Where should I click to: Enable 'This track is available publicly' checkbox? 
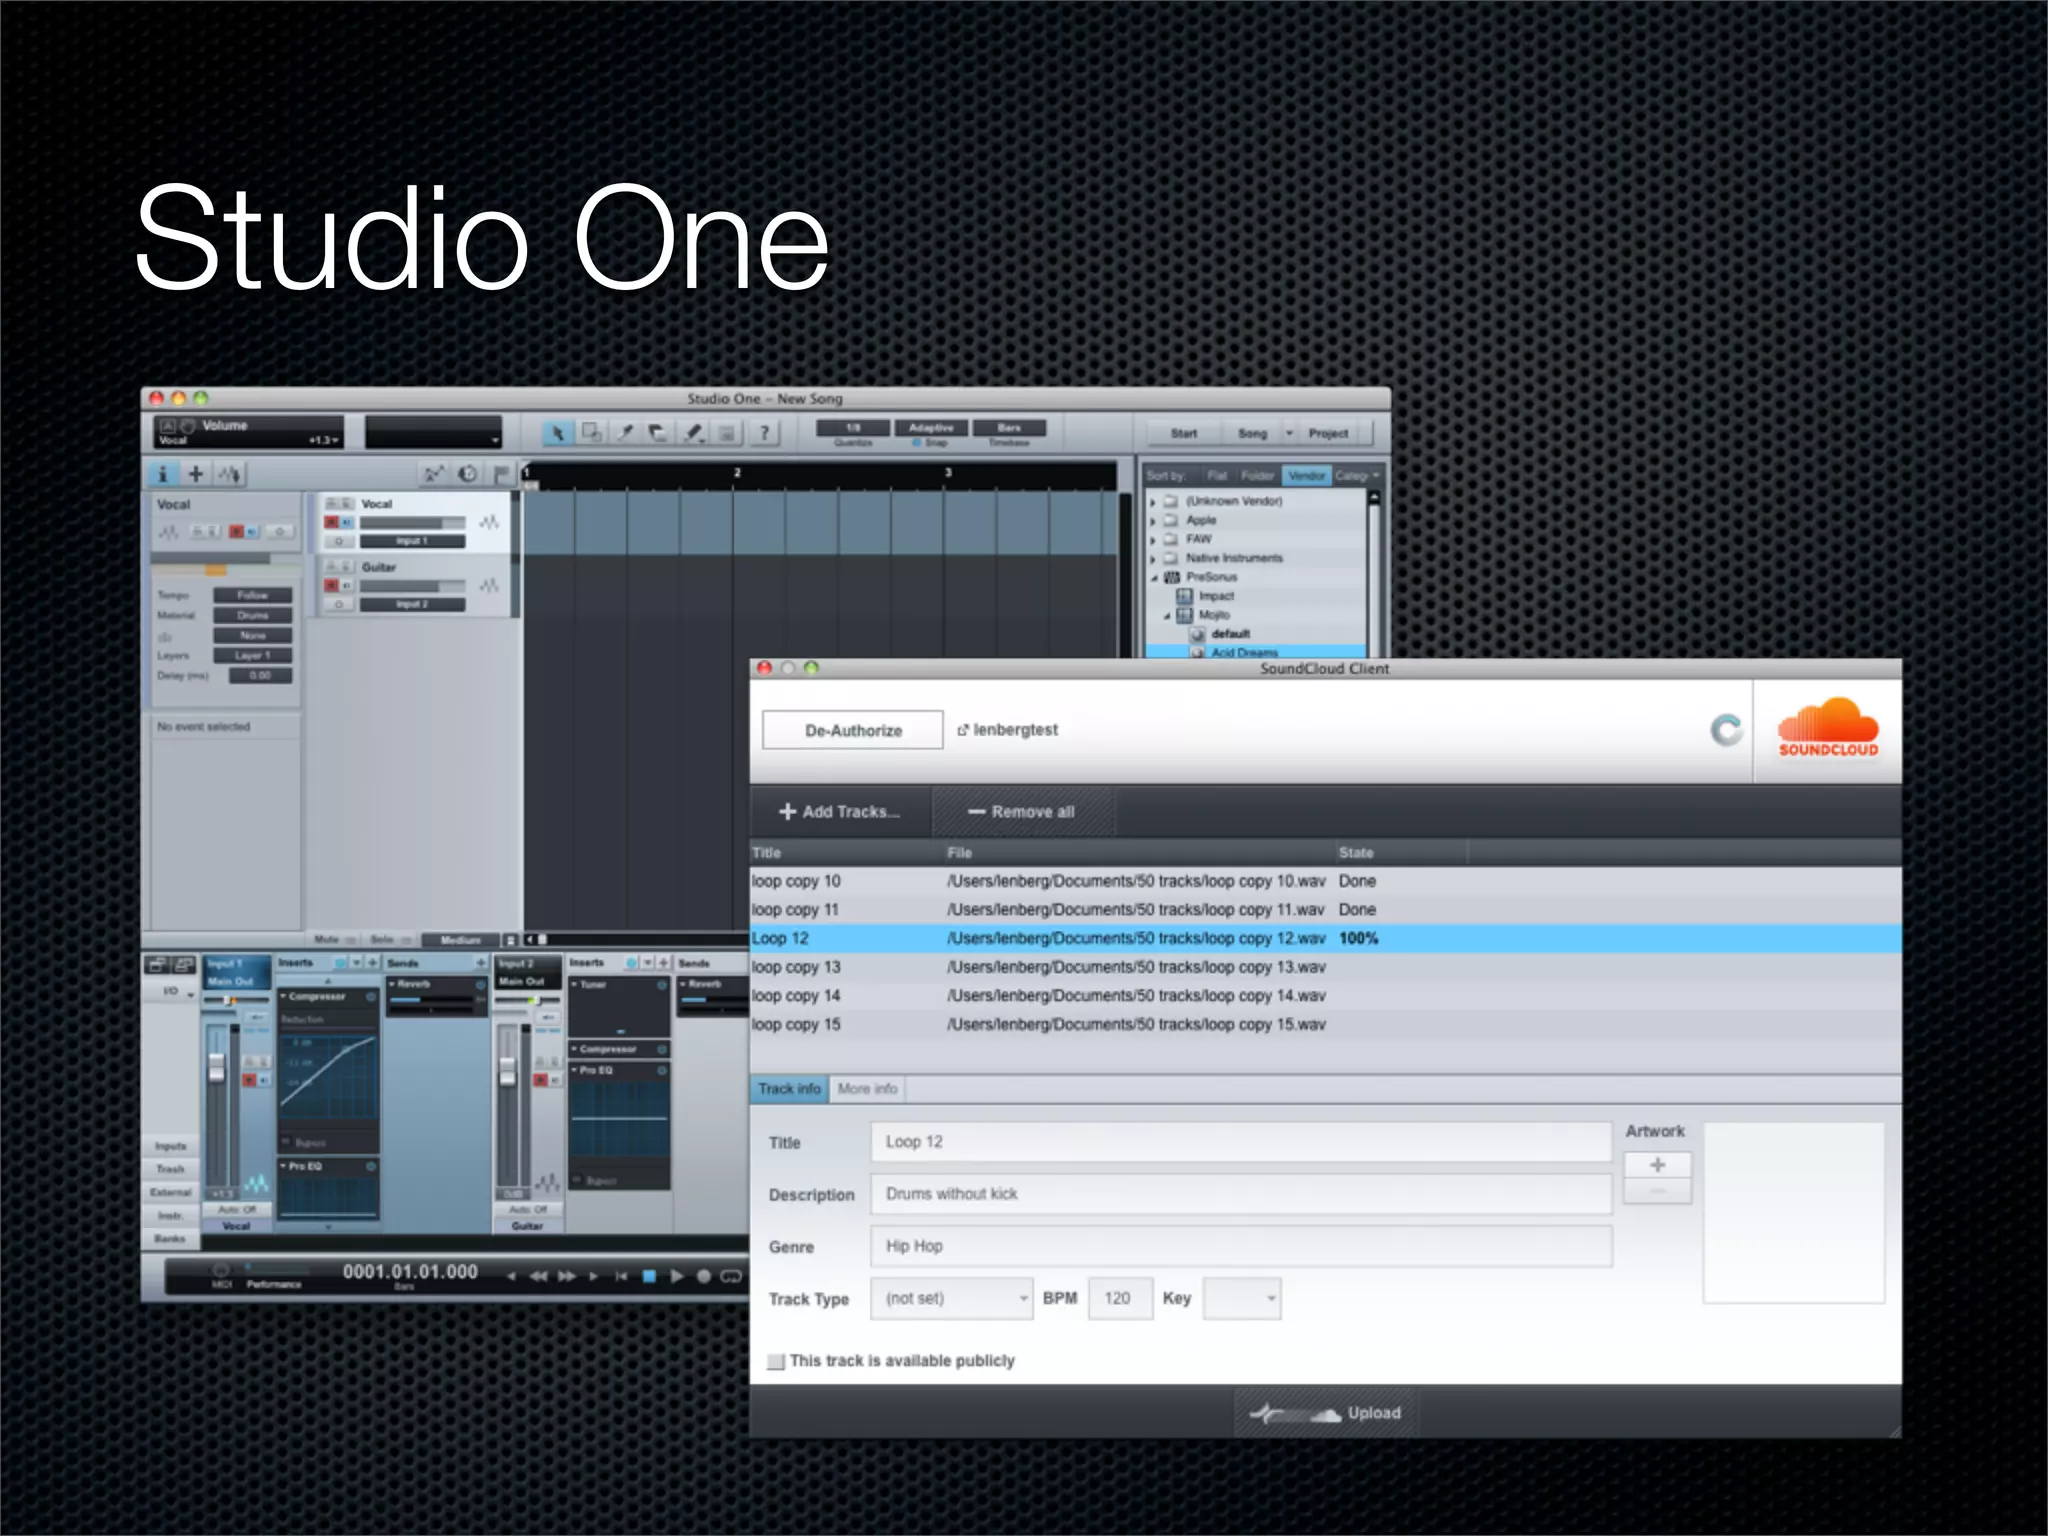pyautogui.click(x=776, y=1361)
